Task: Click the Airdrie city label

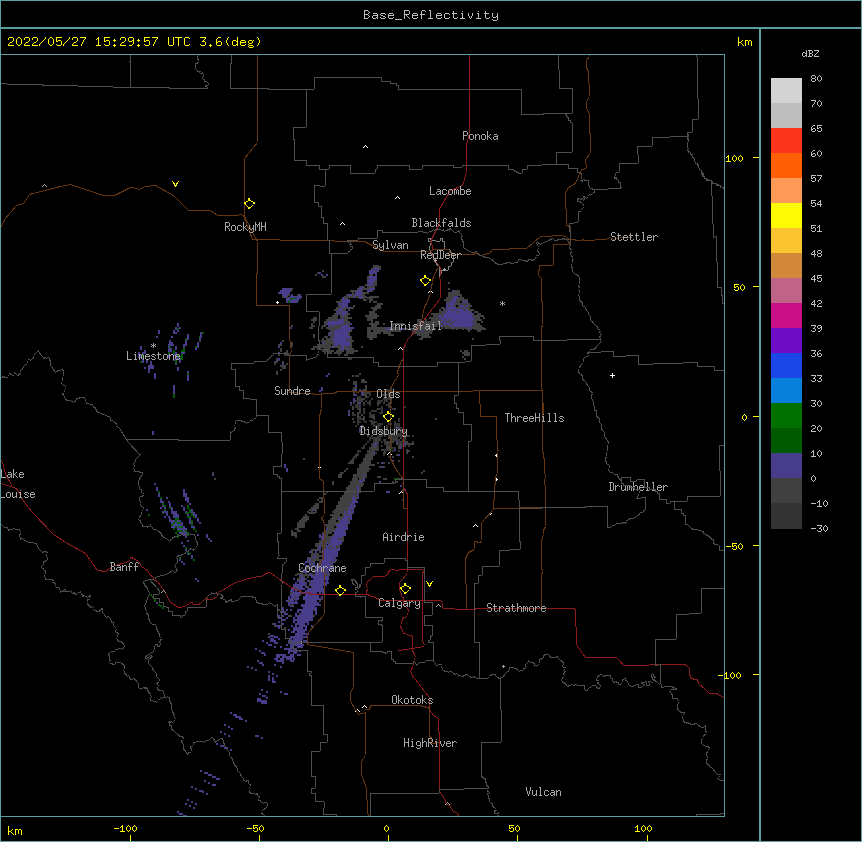Action: pos(404,537)
